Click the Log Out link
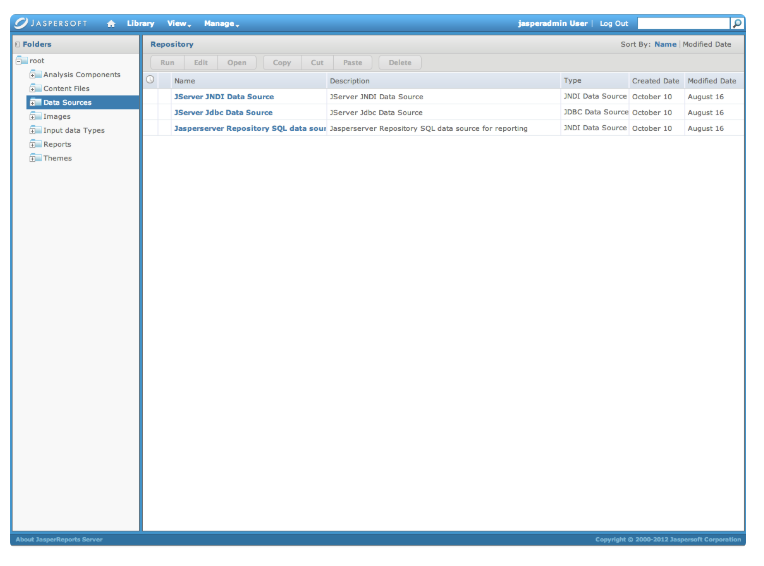The image size is (764, 566). pos(614,23)
